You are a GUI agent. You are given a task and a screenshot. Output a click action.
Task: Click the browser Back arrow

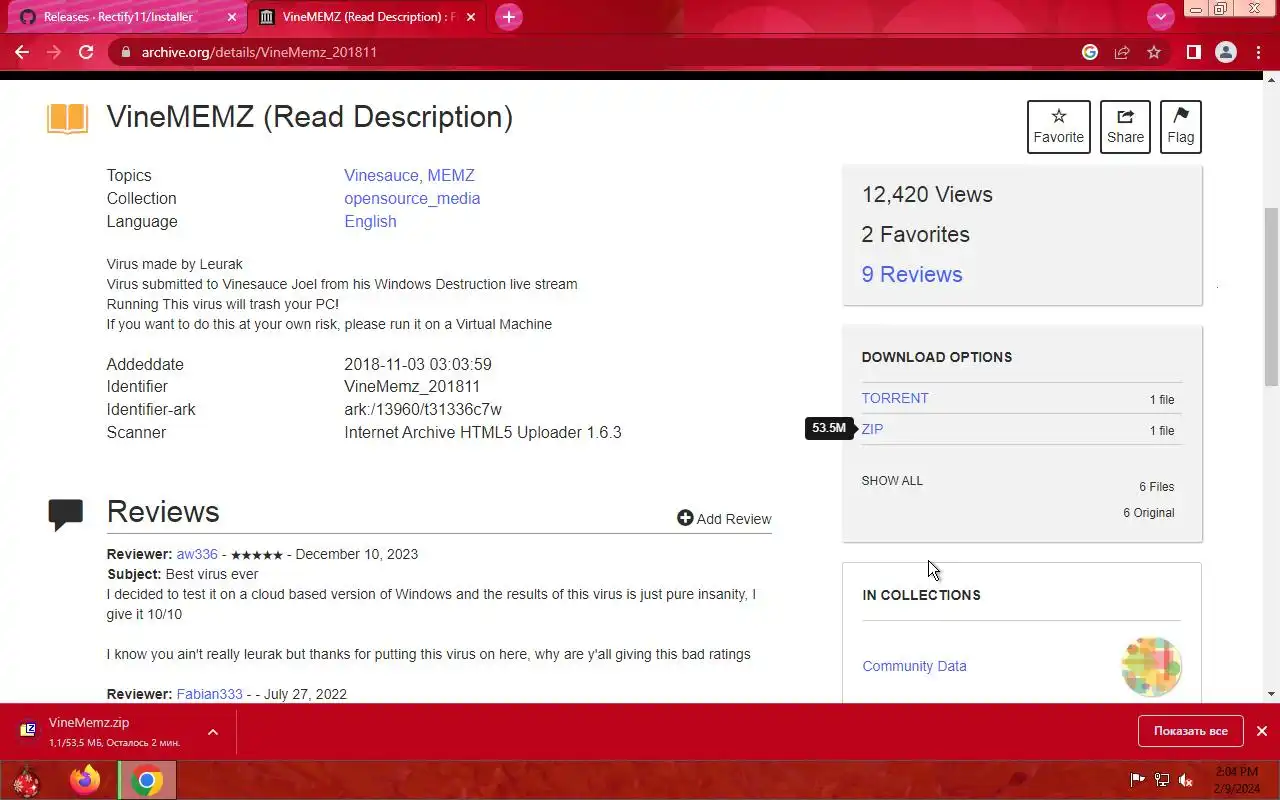point(22,52)
